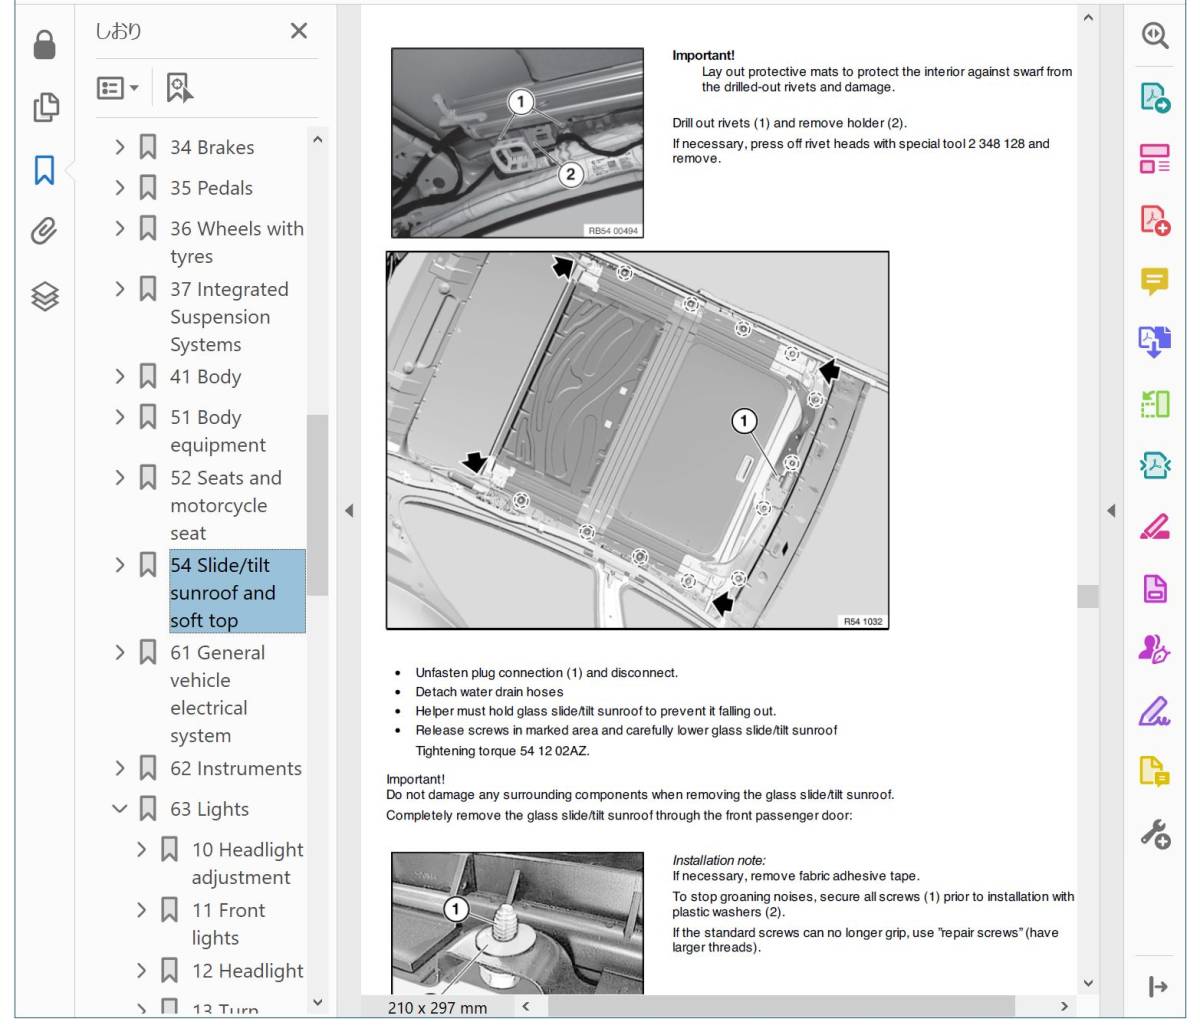This screenshot has height=1032, width=1200.
Task: Open the Export PDF tool
Action: coord(1155,97)
